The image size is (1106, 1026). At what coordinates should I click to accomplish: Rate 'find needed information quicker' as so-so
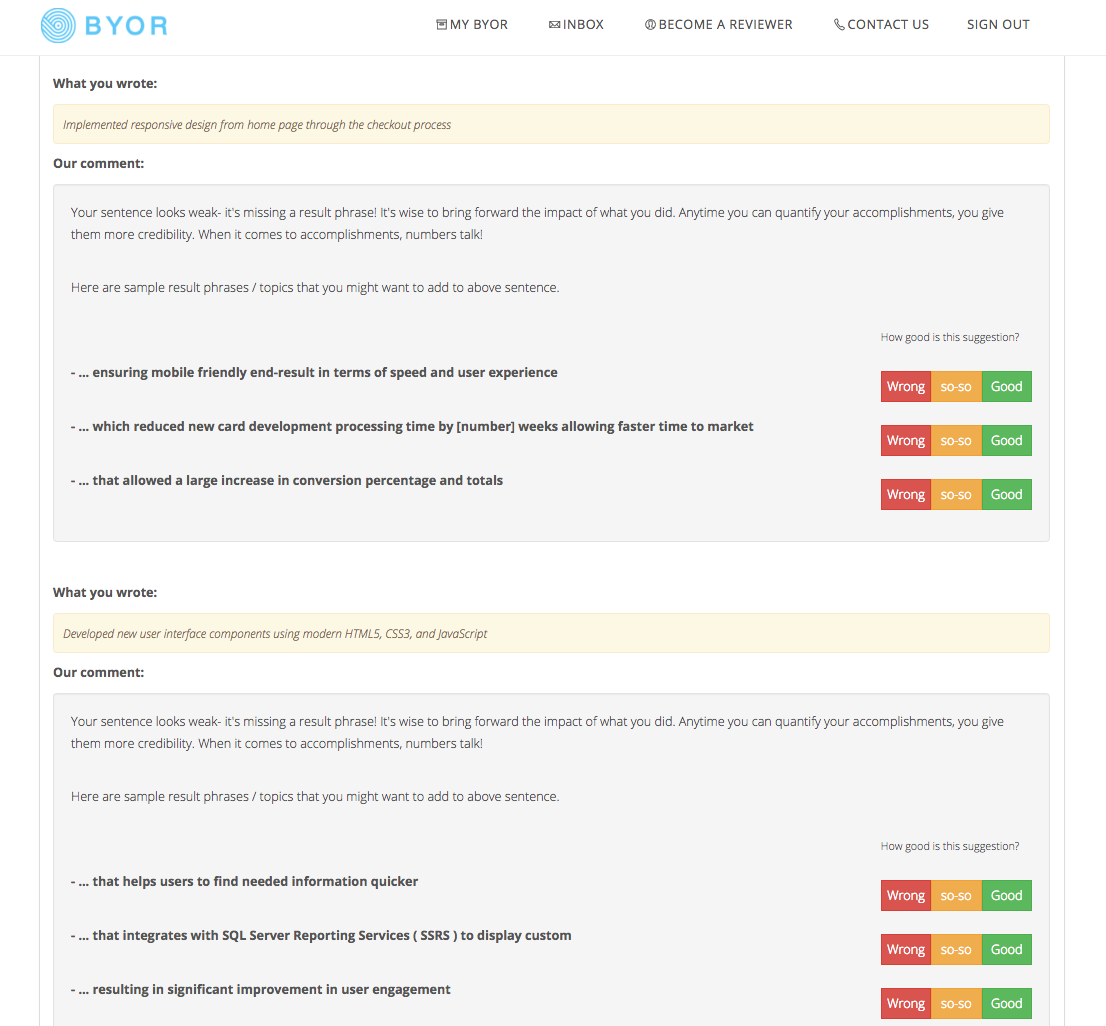coord(956,896)
